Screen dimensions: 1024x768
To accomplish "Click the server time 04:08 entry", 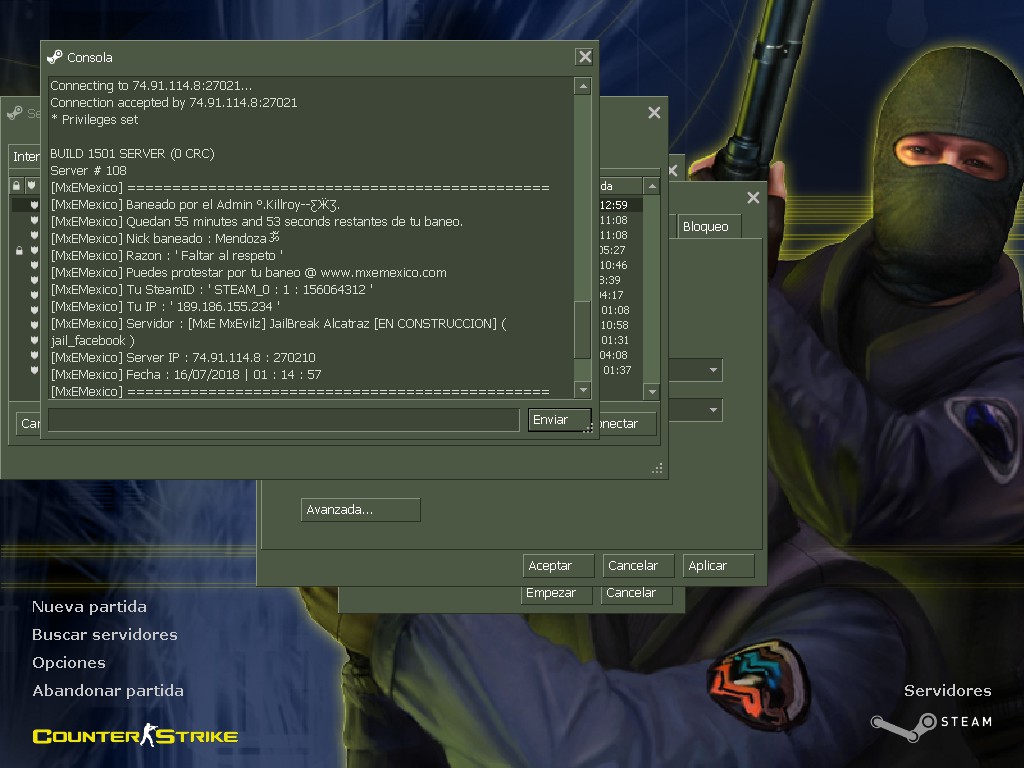I will coord(614,355).
